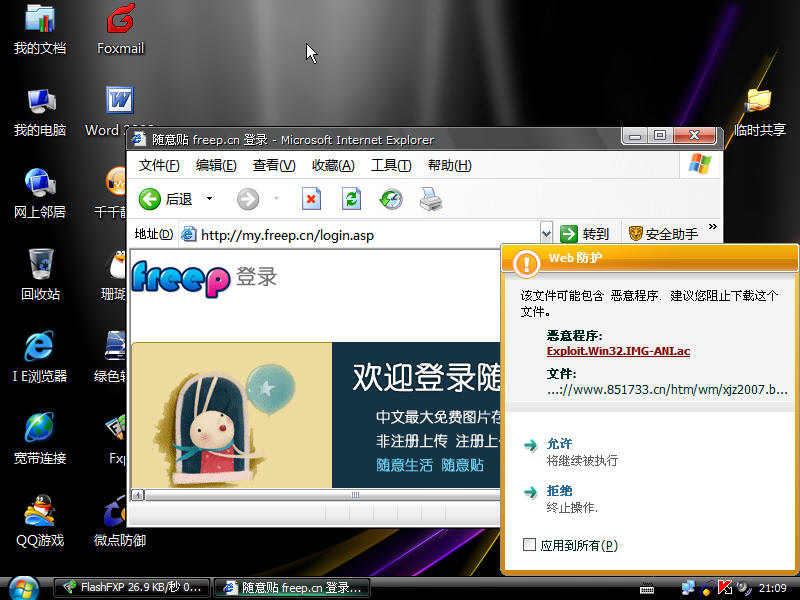Open the Exploit.Win32.IMG-ANI.ac threat link

tap(618, 351)
